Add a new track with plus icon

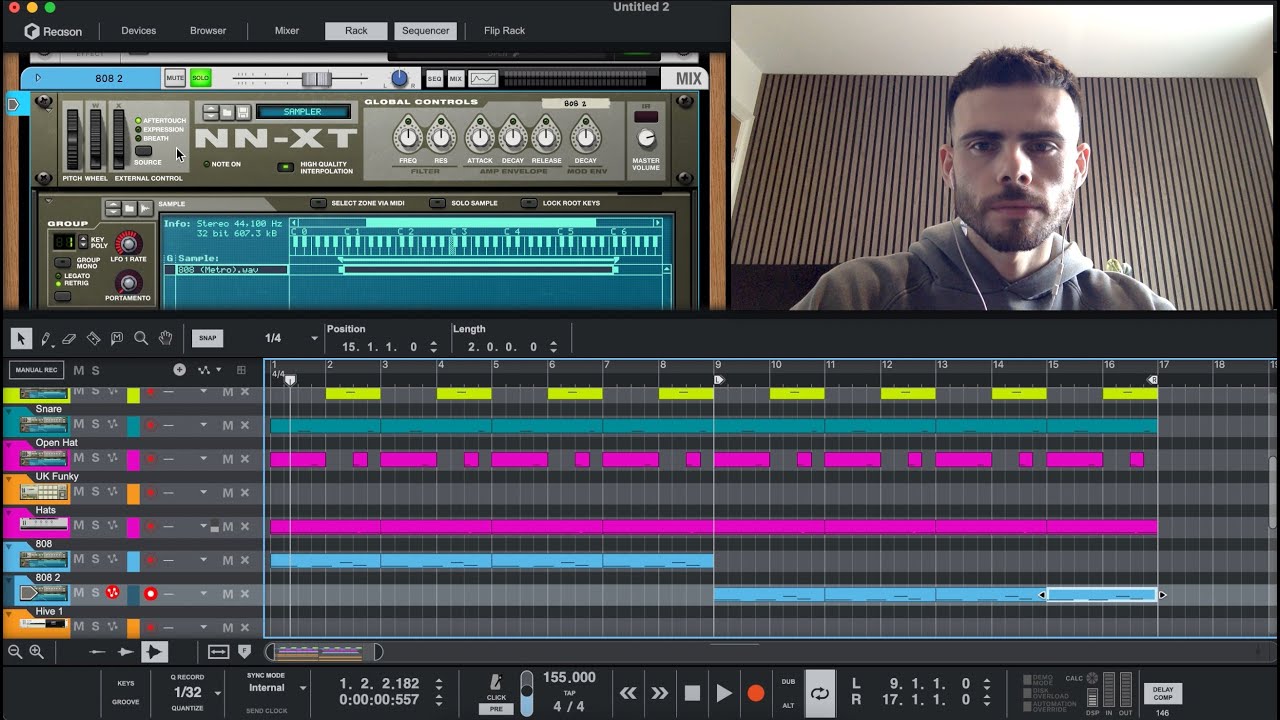pyautogui.click(x=179, y=370)
